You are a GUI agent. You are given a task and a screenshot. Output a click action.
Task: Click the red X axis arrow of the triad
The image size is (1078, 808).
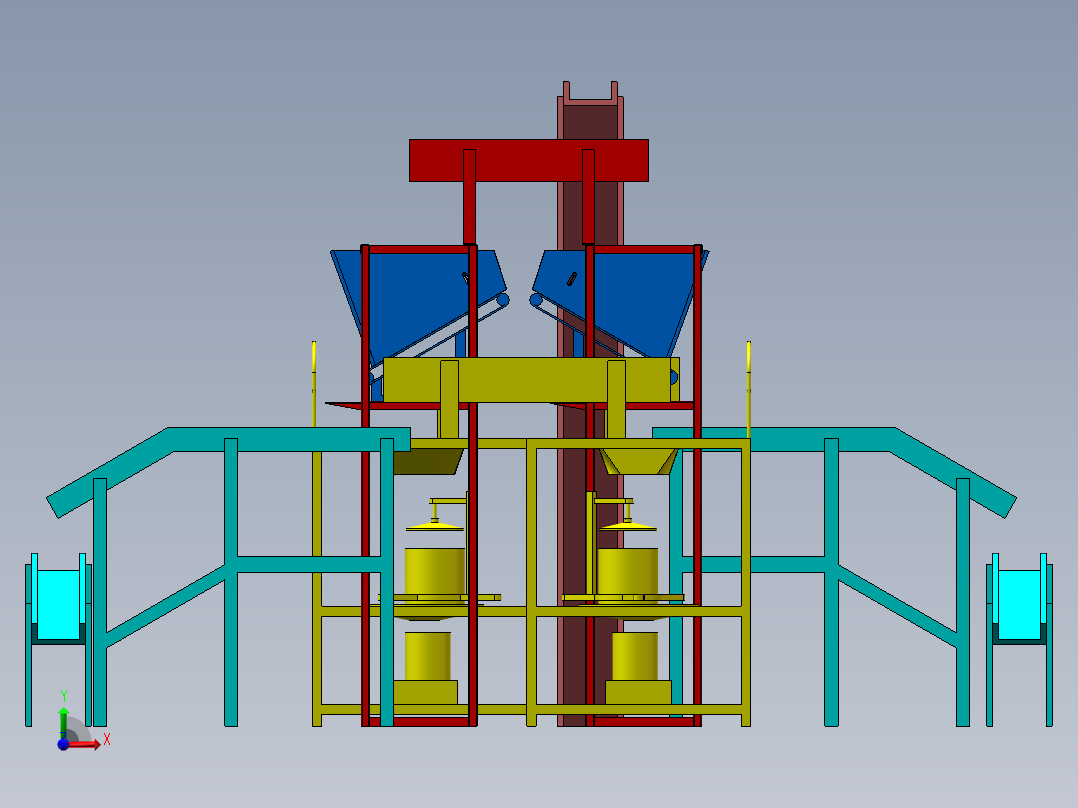(x=86, y=744)
